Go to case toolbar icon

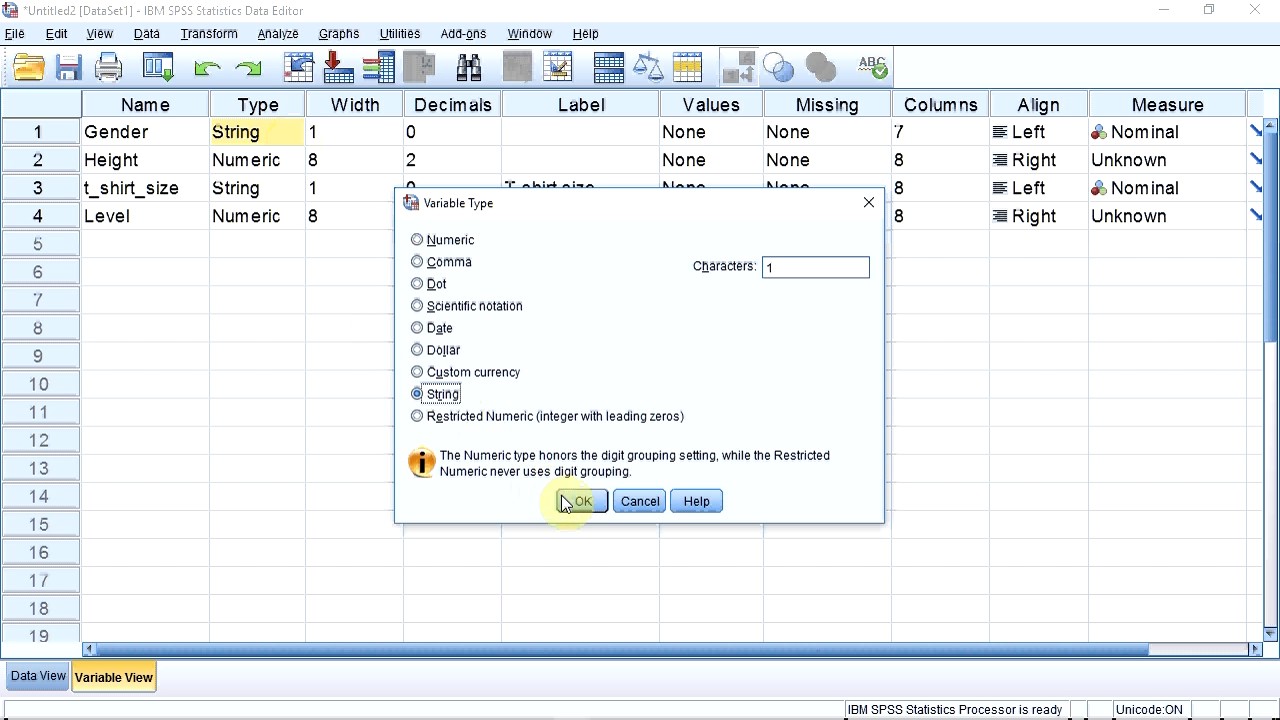pos(299,68)
